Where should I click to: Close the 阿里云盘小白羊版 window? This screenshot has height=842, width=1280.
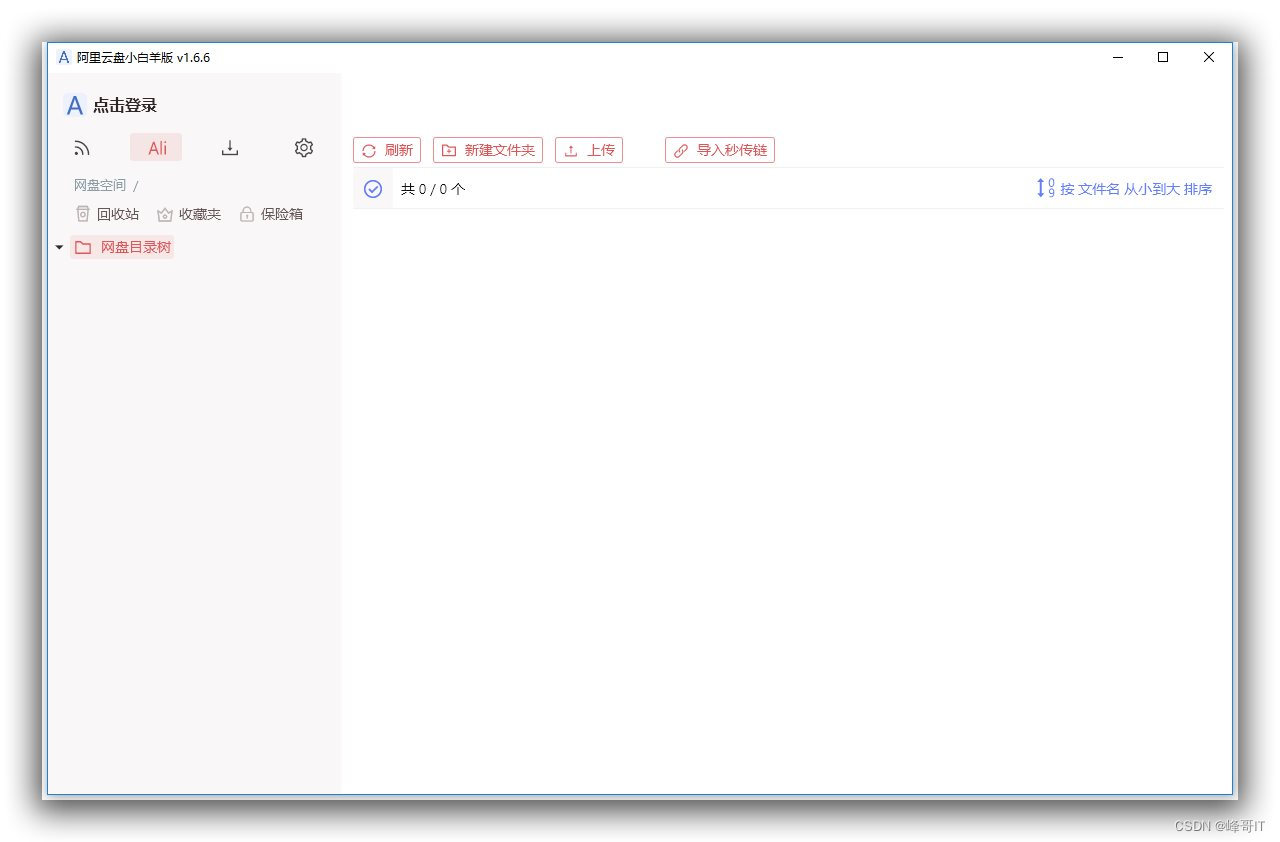[x=1209, y=57]
